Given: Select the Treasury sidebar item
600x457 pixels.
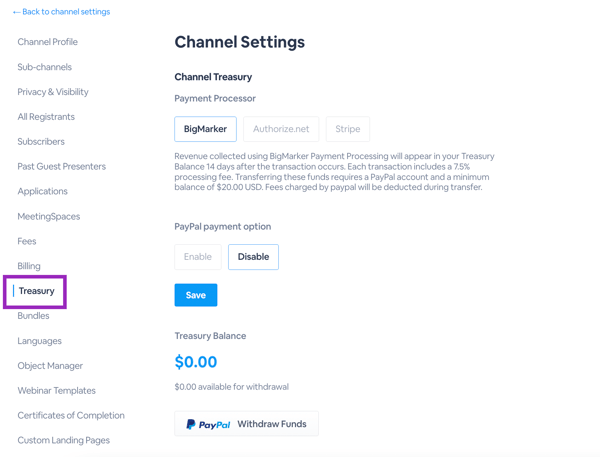Looking at the screenshot, I should (x=36, y=291).
